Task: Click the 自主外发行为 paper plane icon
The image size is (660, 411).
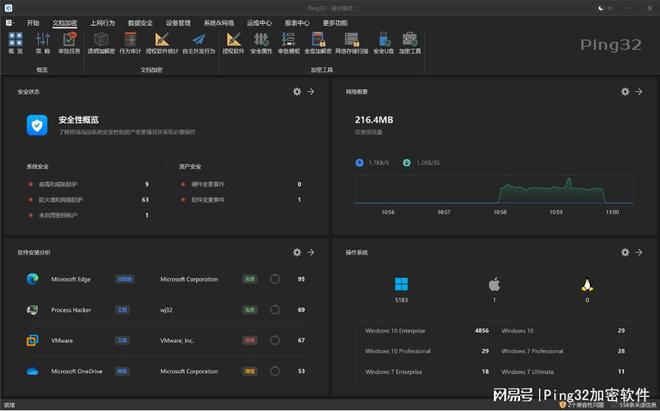Action: tap(197, 41)
